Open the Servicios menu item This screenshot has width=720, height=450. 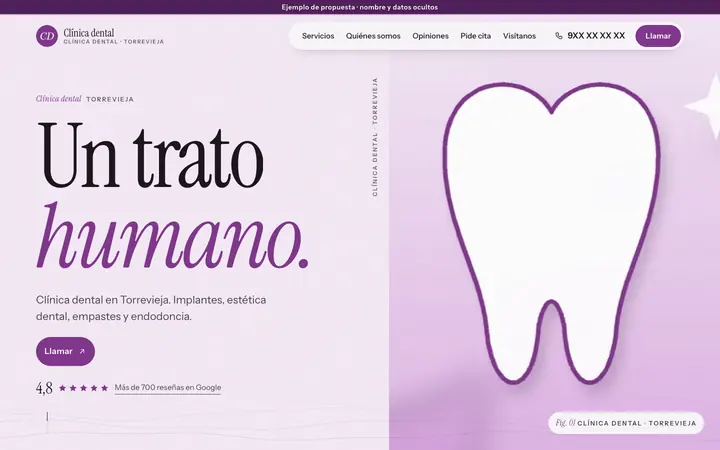point(318,36)
